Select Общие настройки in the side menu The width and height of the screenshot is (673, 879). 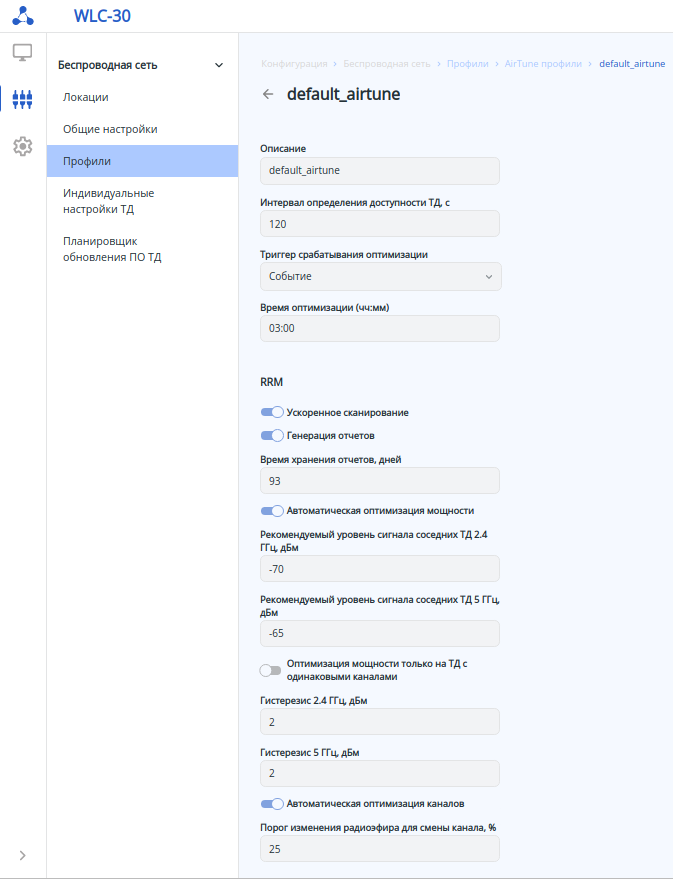[110, 129]
